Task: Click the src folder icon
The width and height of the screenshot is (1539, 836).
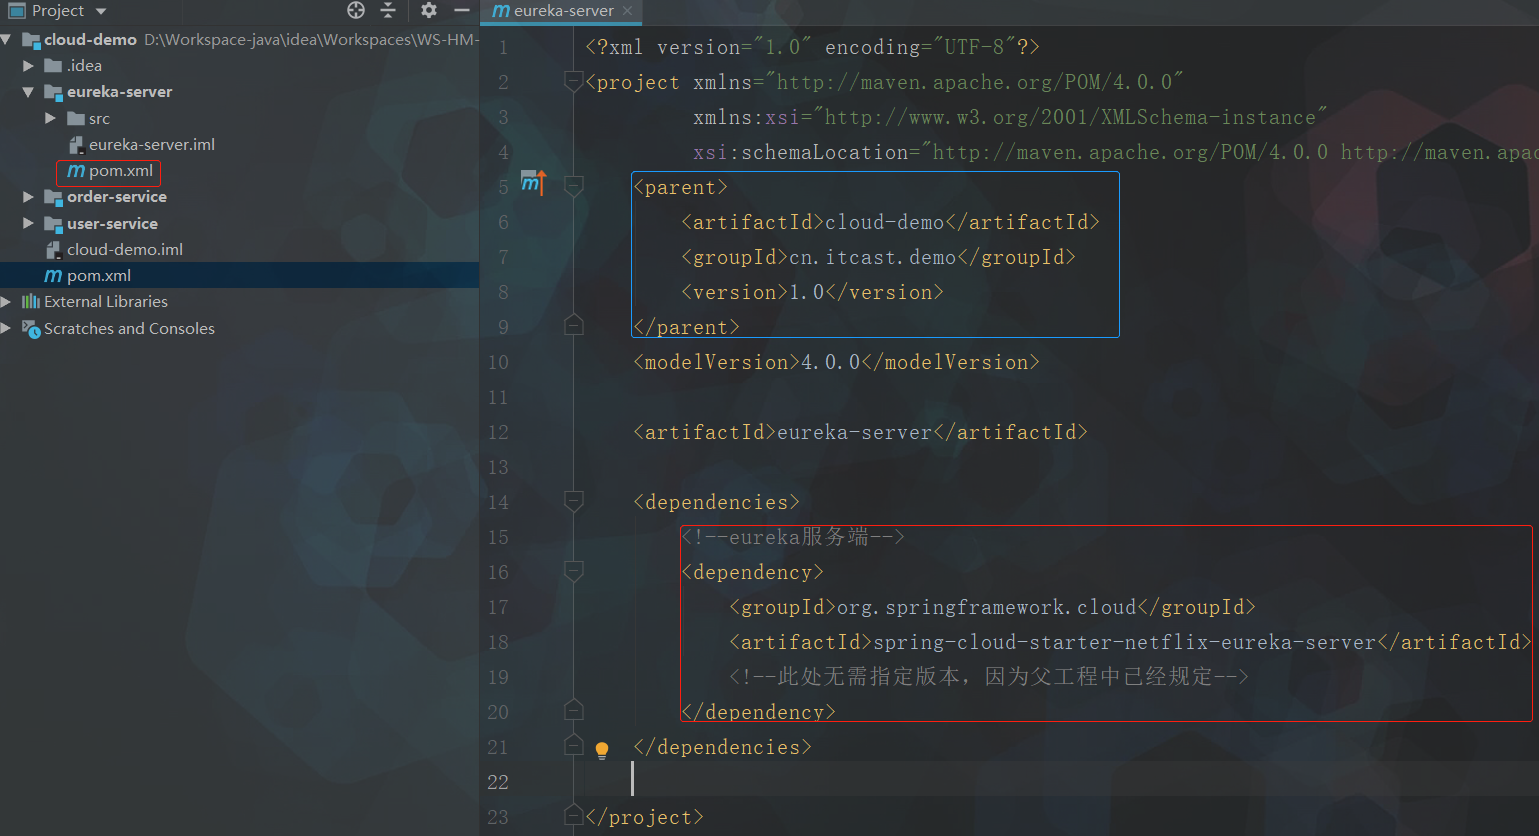Action: click(76, 118)
